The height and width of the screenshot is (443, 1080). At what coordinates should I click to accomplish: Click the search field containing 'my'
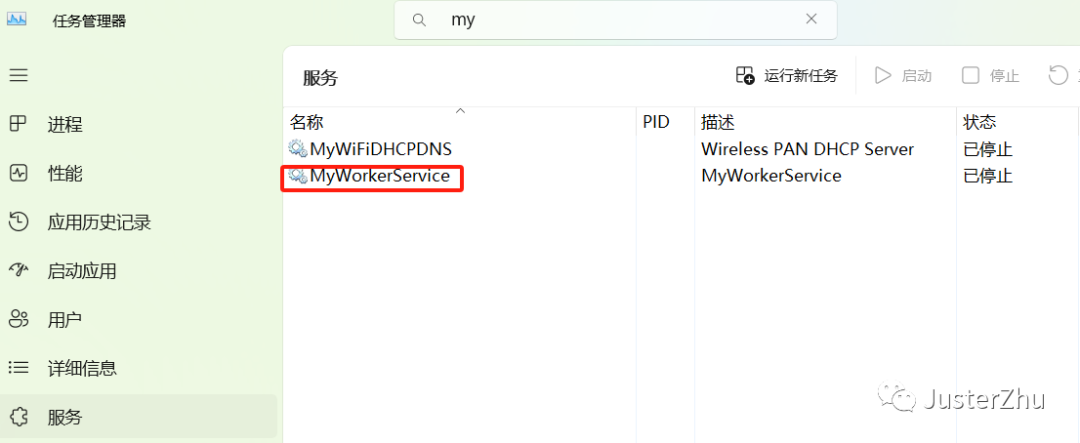point(615,20)
